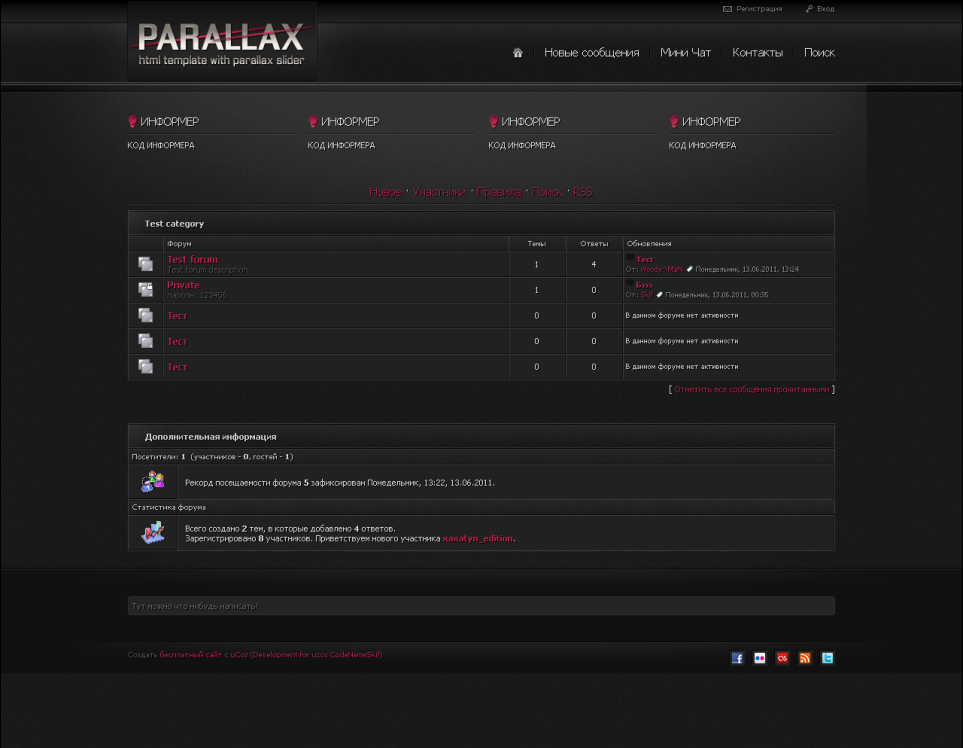Open the Test forum link
The height and width of the screenshot is (748, 963).
(192, 259)
